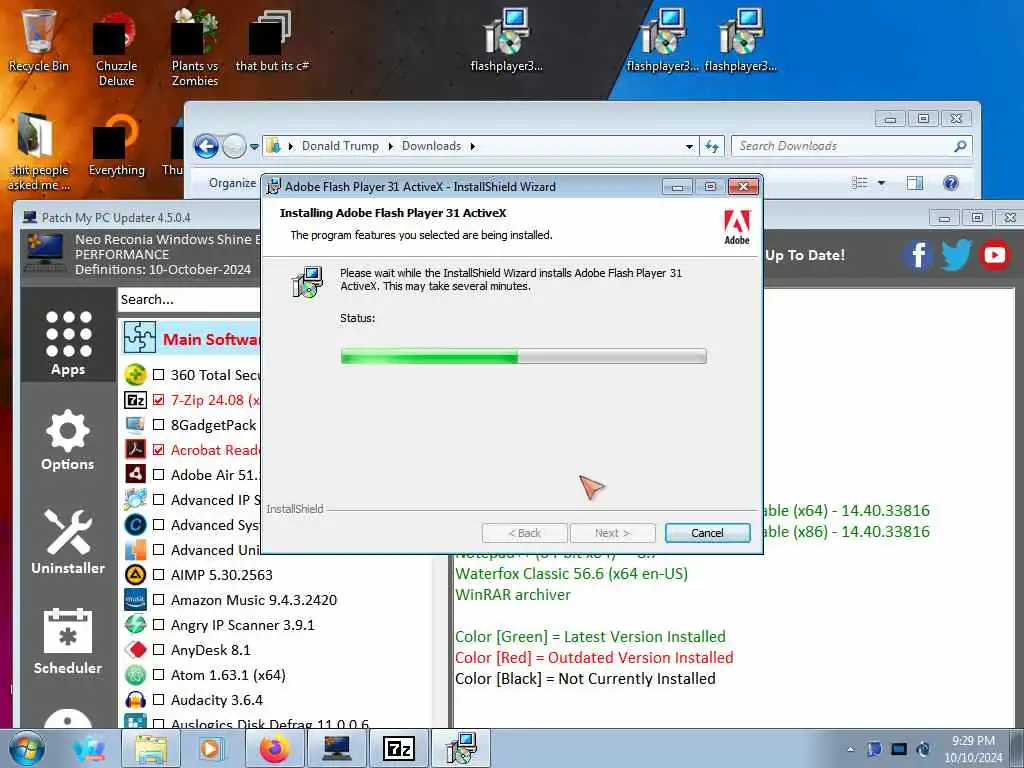Click the Downloads breadcrumb in Explorer
This screenshot has height=768, width=1024.
(x=431, y=146)
